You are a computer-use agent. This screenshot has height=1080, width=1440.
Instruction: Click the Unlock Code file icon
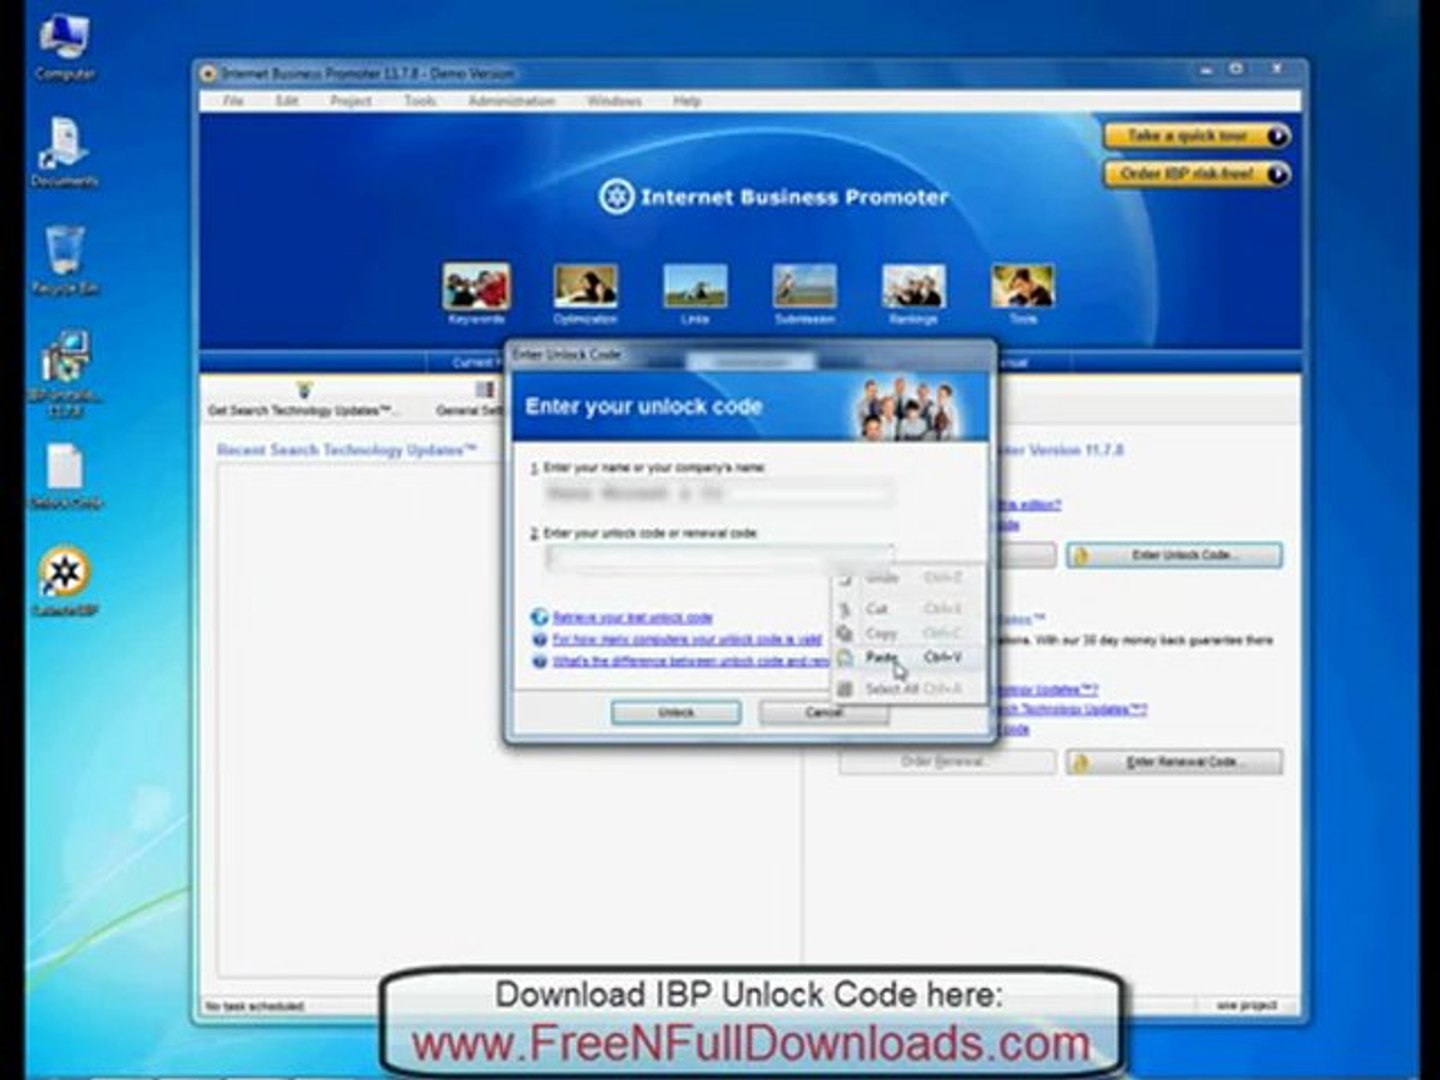click(x=65, y=476)
